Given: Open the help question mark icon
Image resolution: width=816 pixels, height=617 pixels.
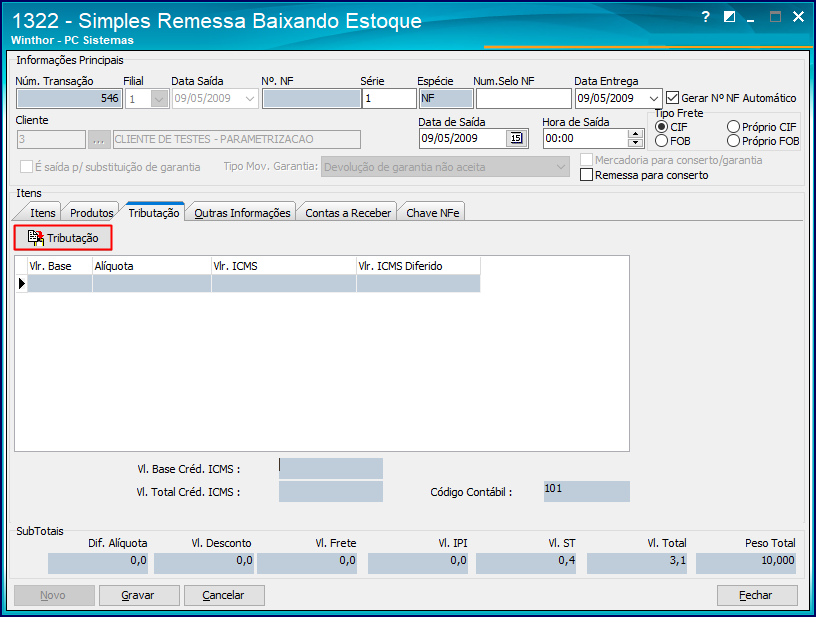Looking at the screenshot, I should pos(705,17).
